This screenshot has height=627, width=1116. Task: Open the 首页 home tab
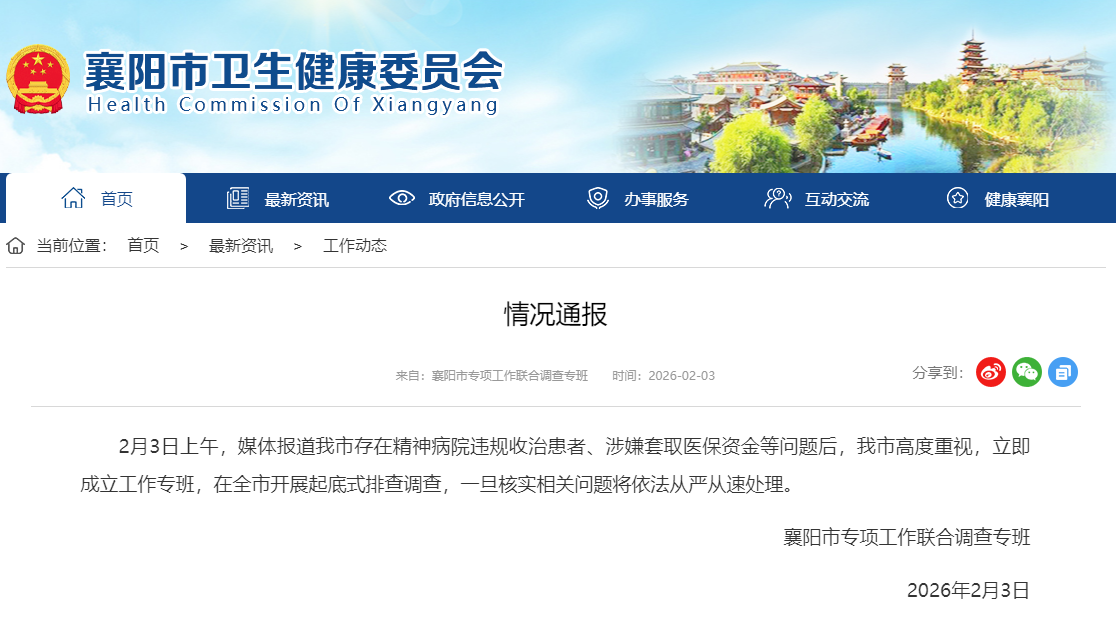click(96, 199)
